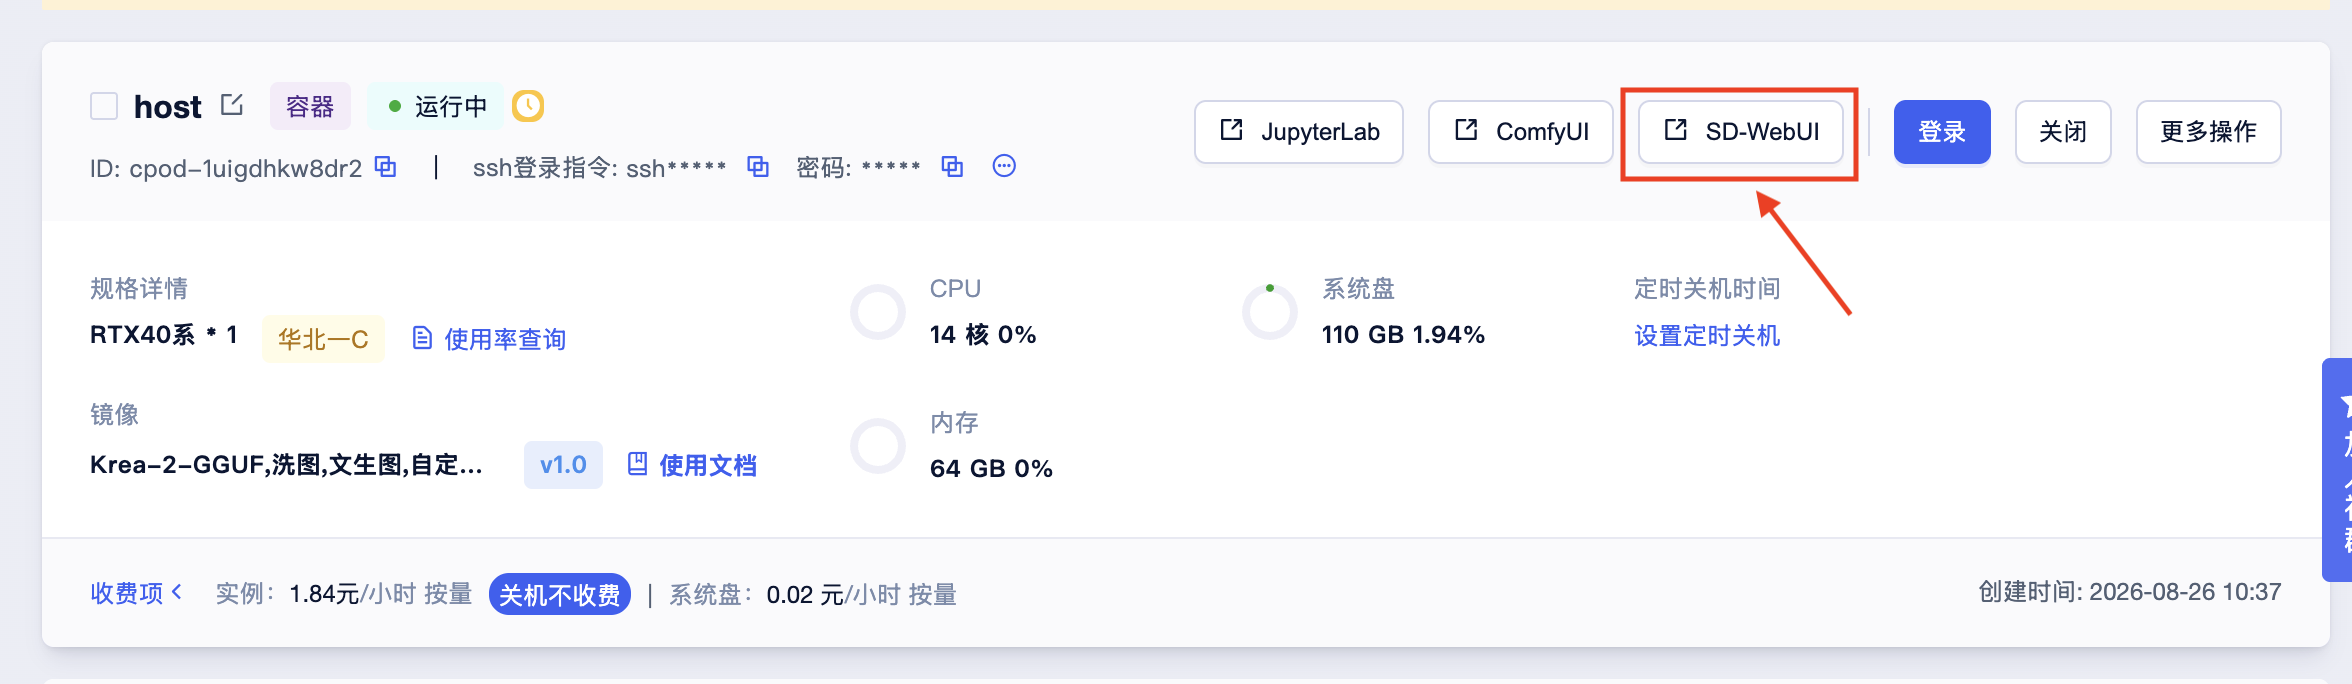Open the circular more-options ellipsis icon
The height and width of the screenshot is (684, 2352).
pos(1004,166)
